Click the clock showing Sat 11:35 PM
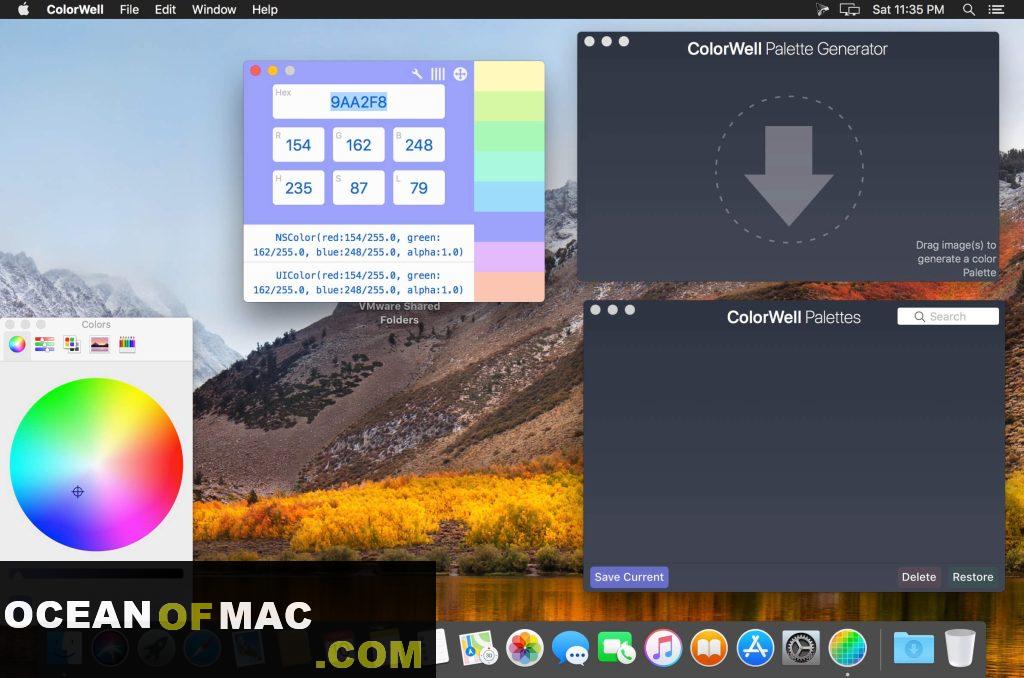Viewport: 1024px width, 678px height. tap(908, 9)
